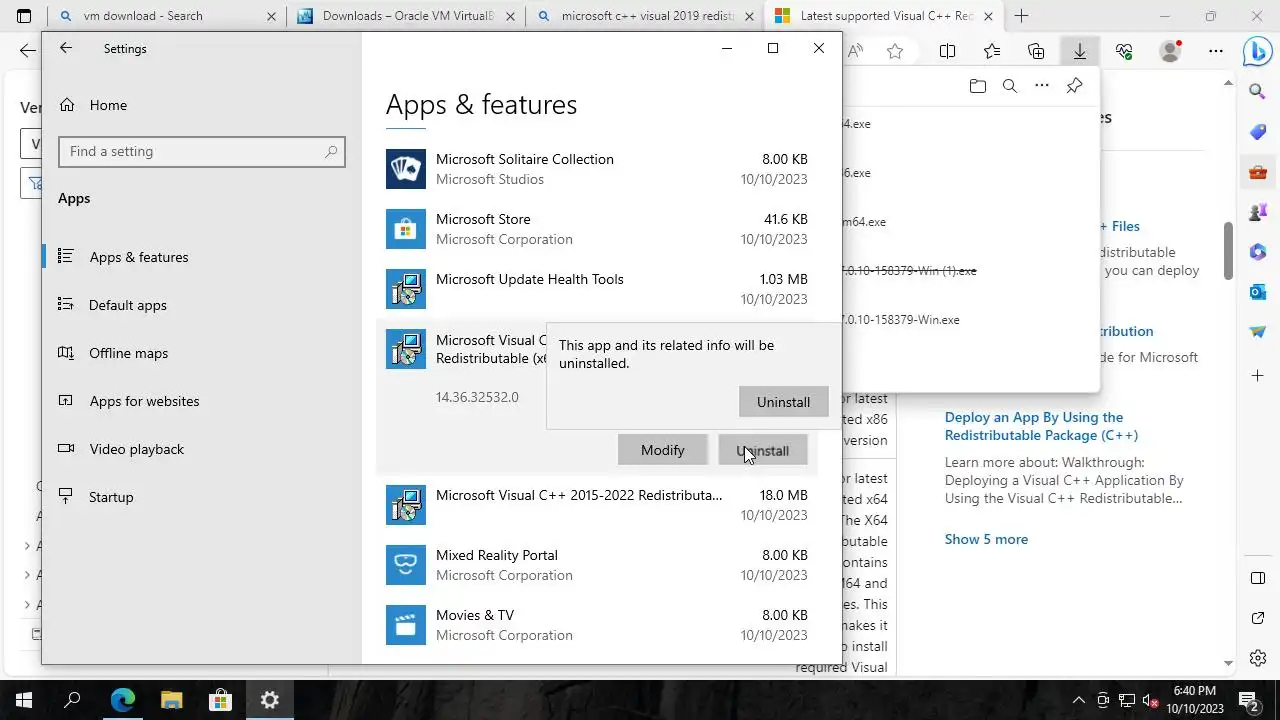The height and width of the screenshot is (720, 1280).
Task: Select Microsoft Visual C++ 2015-2022 Redistributable 18.0 MB
Action: click(x=597, y=505)
